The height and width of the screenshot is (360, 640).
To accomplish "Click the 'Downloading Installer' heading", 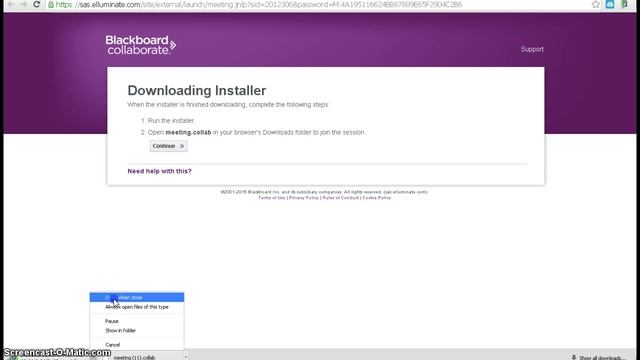I will (x=197, y=90).
